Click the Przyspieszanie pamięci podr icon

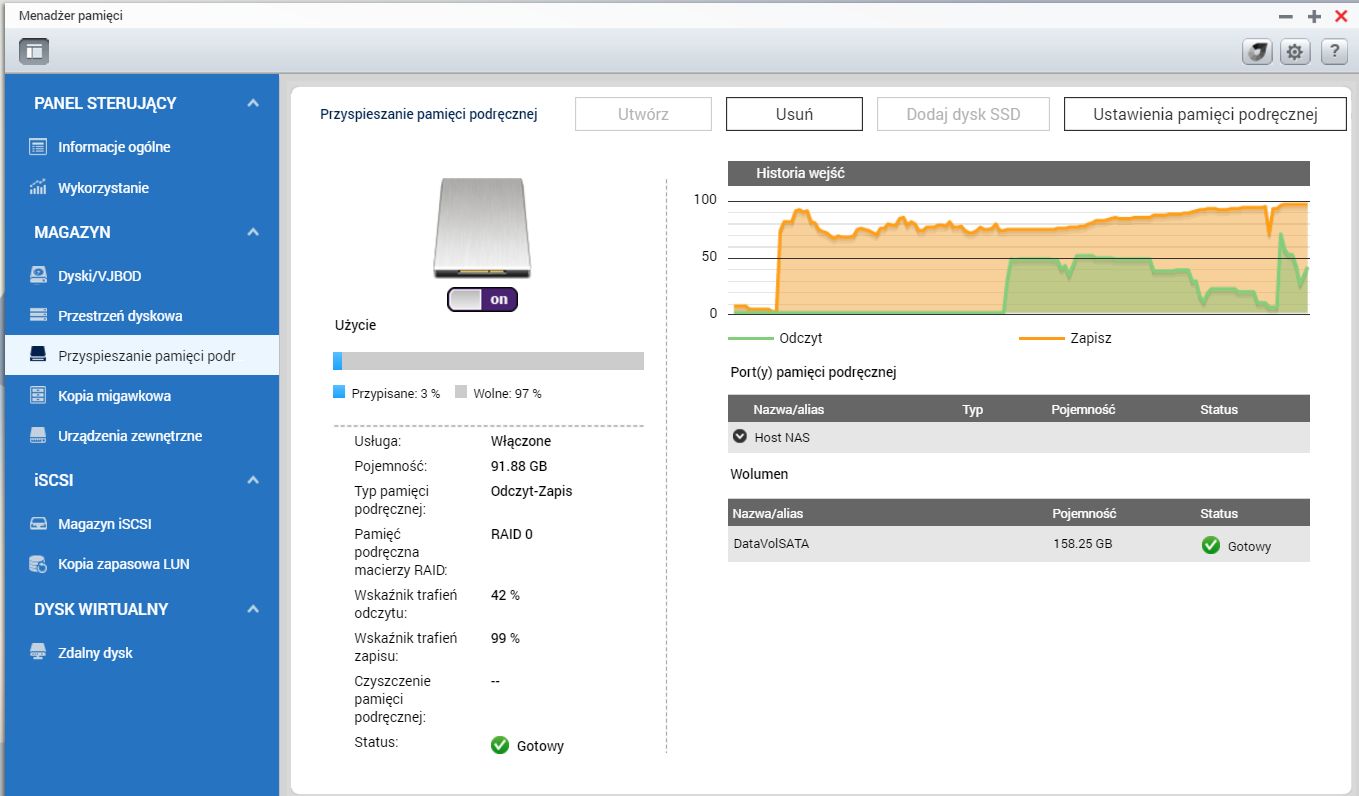(x=38, y=354)
